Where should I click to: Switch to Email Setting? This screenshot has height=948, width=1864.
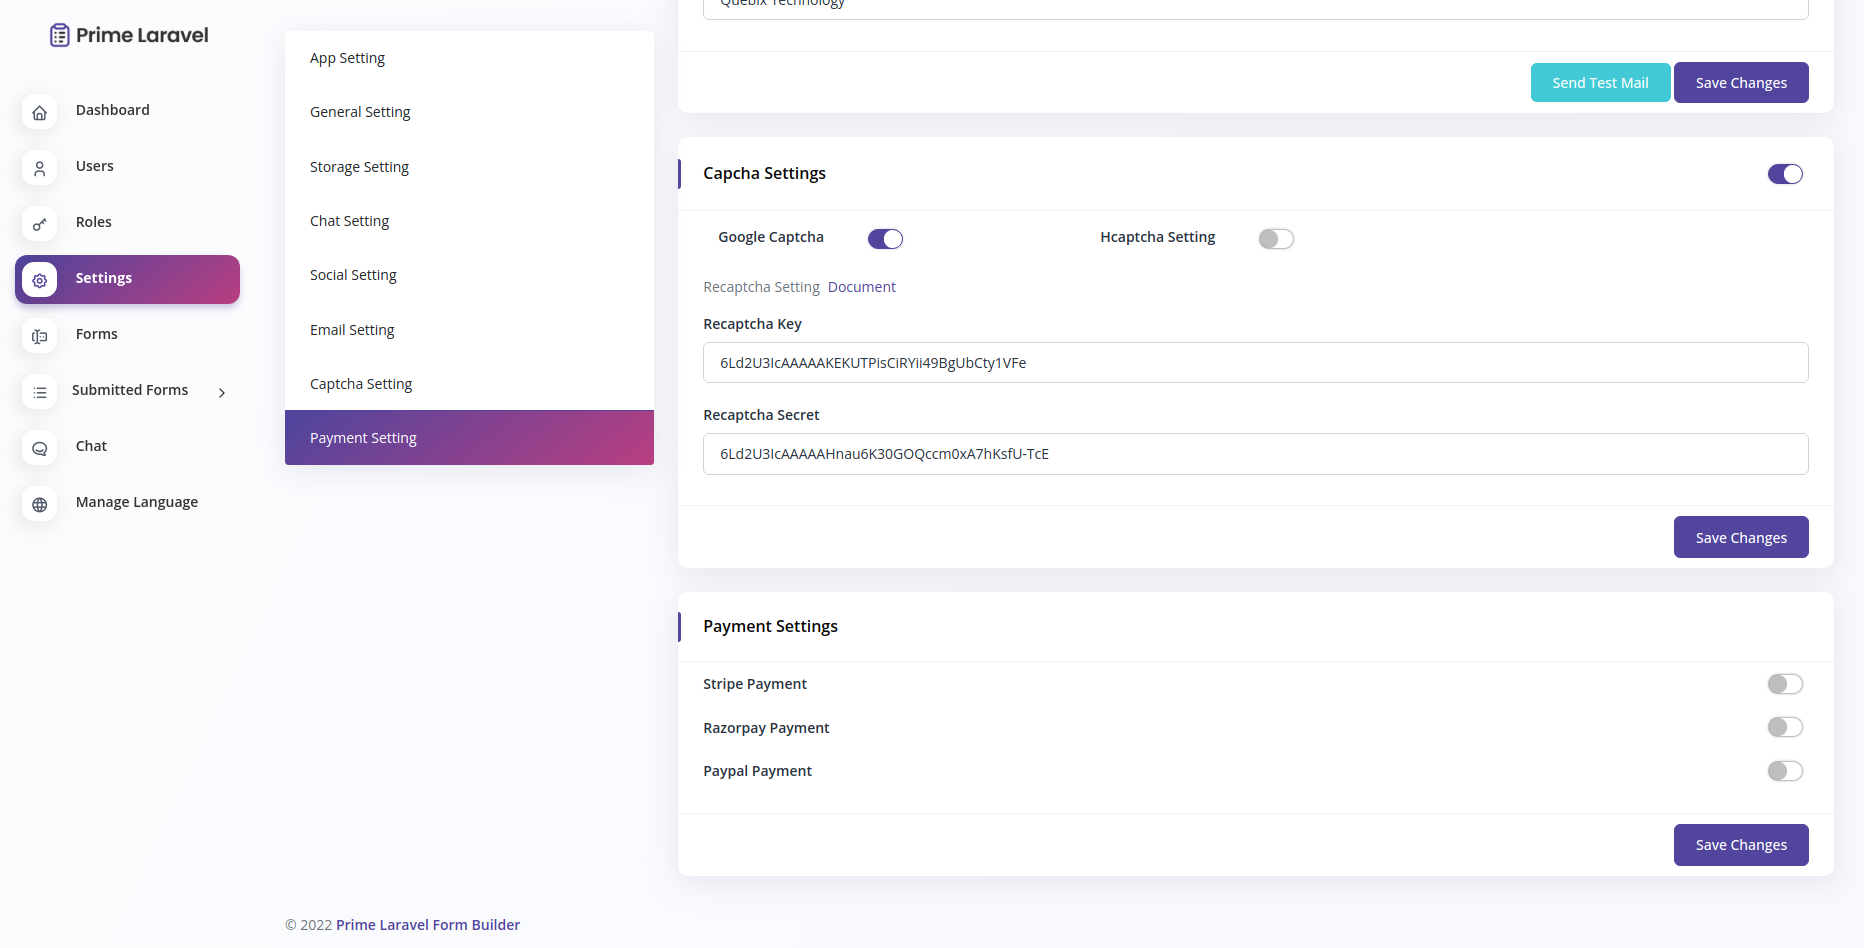352,329
